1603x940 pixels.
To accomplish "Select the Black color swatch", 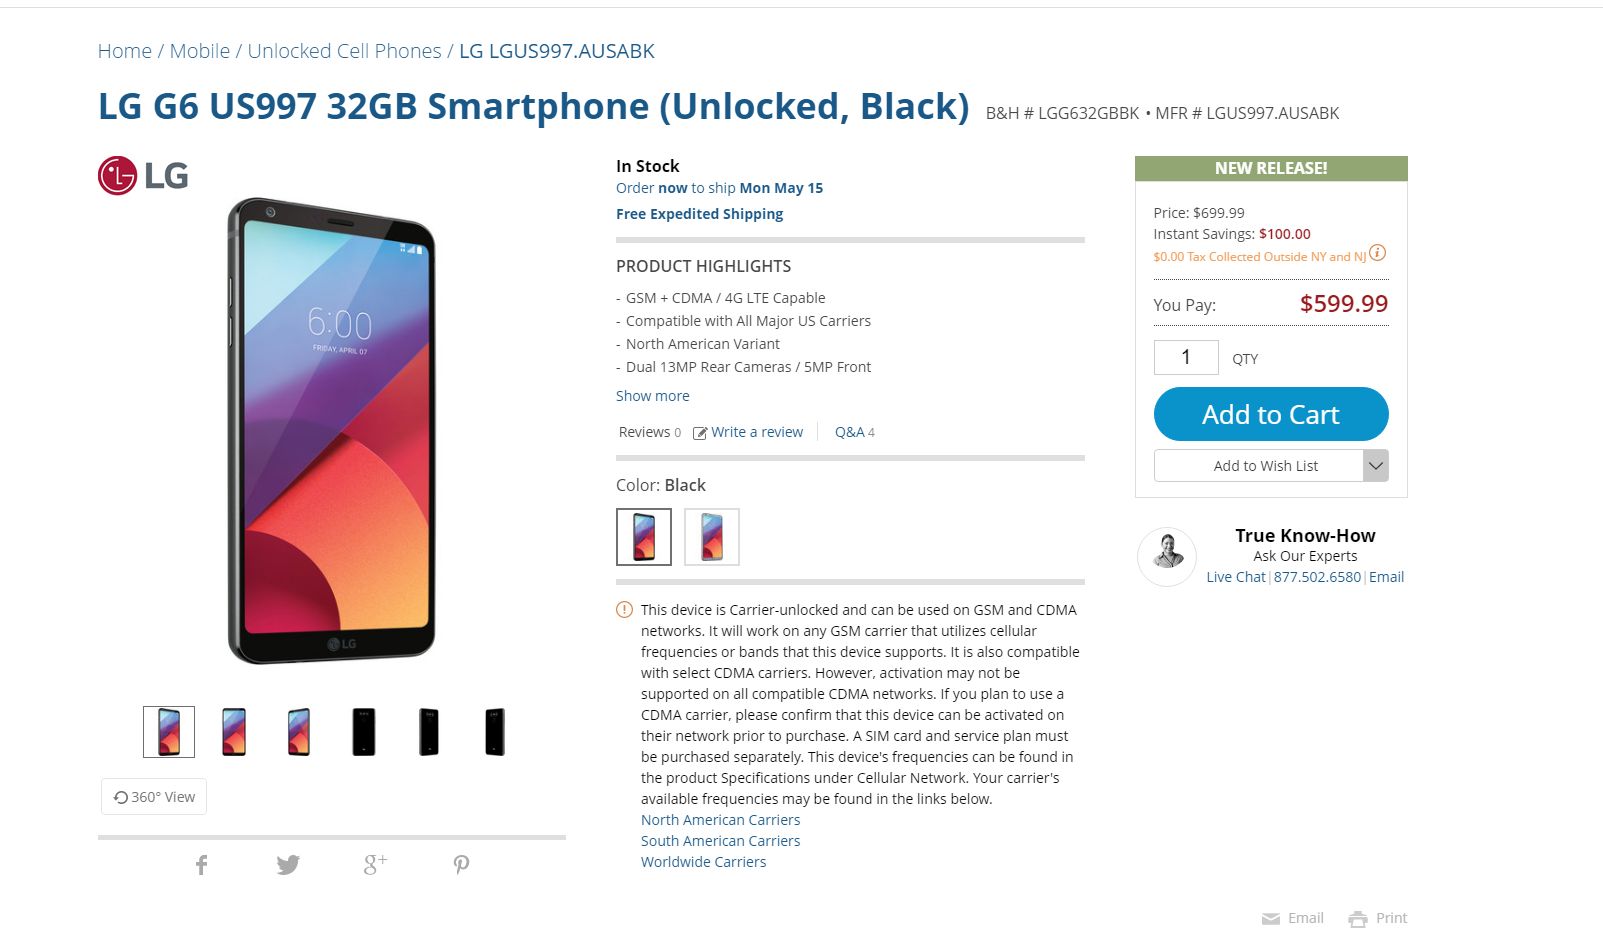I will 644,537.
